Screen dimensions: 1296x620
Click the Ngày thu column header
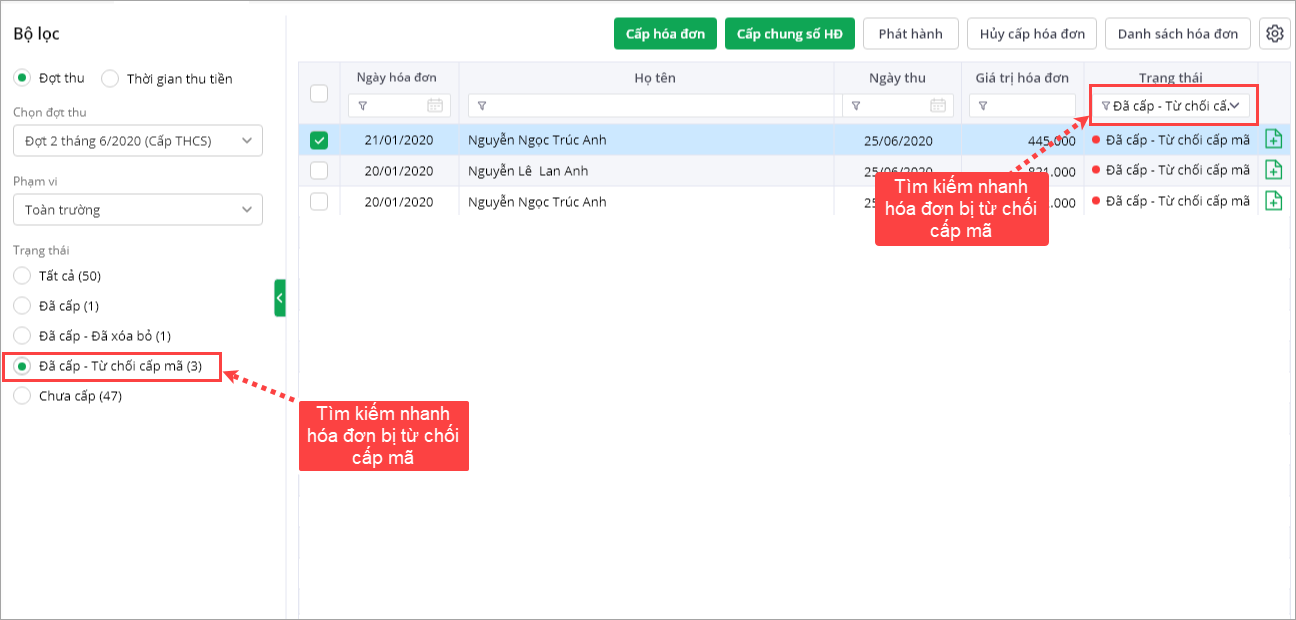[897, 78]
